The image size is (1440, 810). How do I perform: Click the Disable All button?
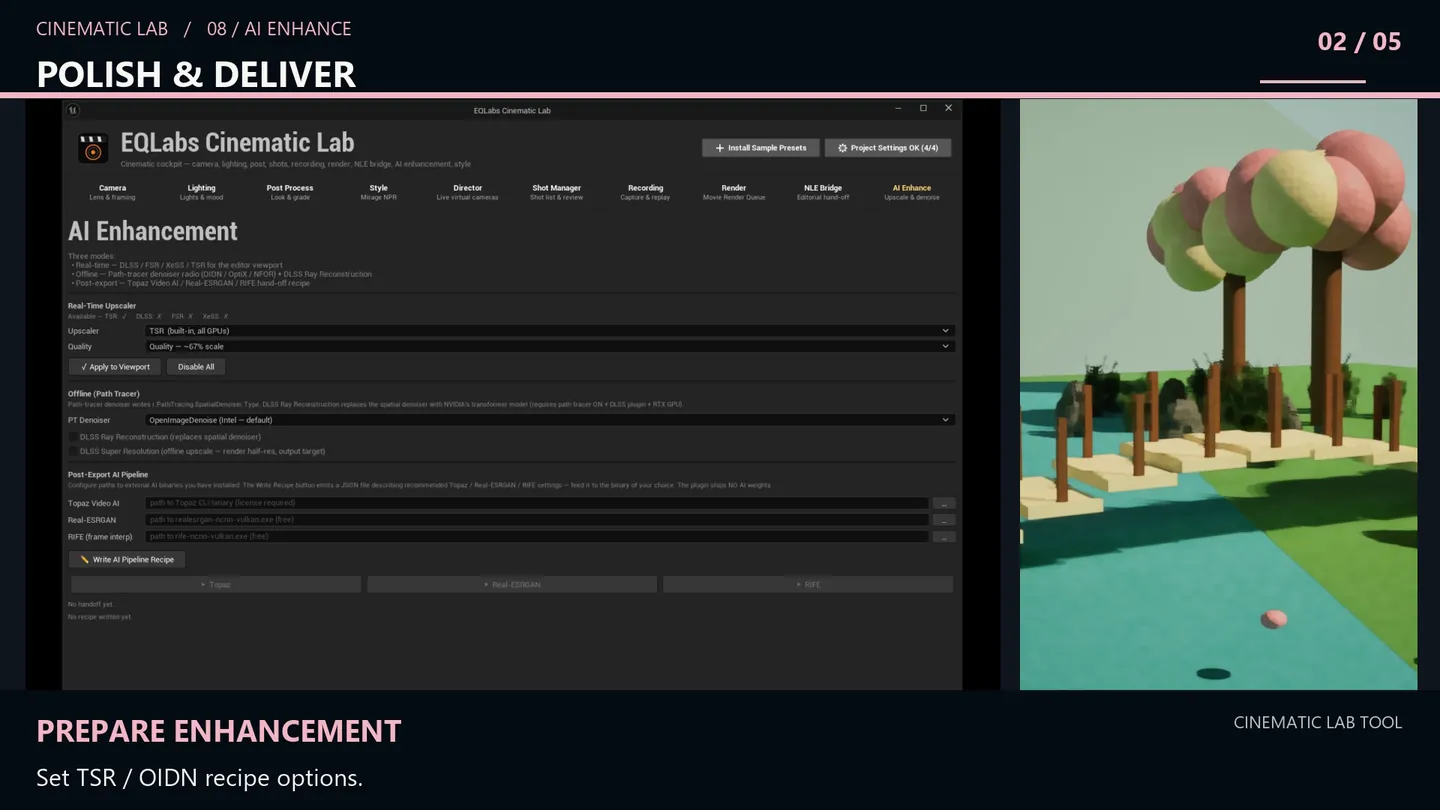point(196,367)
